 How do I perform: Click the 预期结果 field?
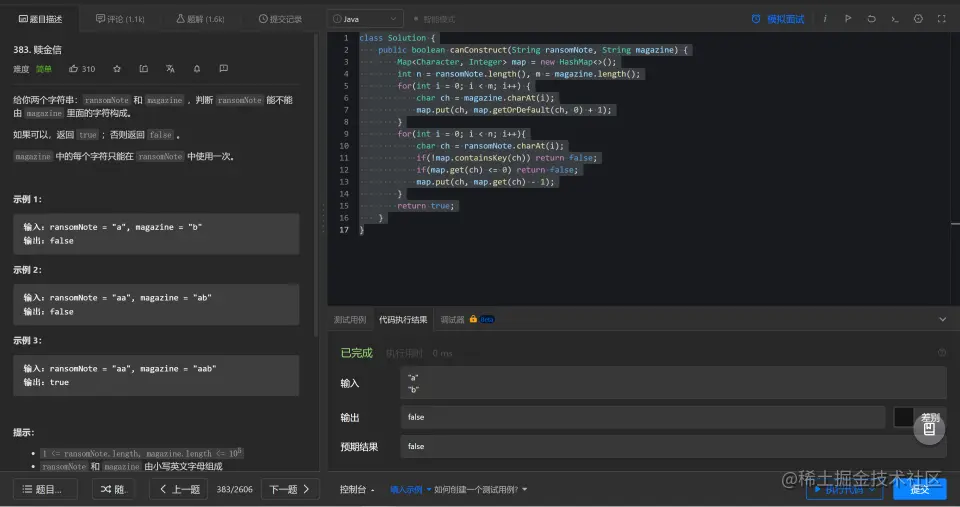[673, 446]
